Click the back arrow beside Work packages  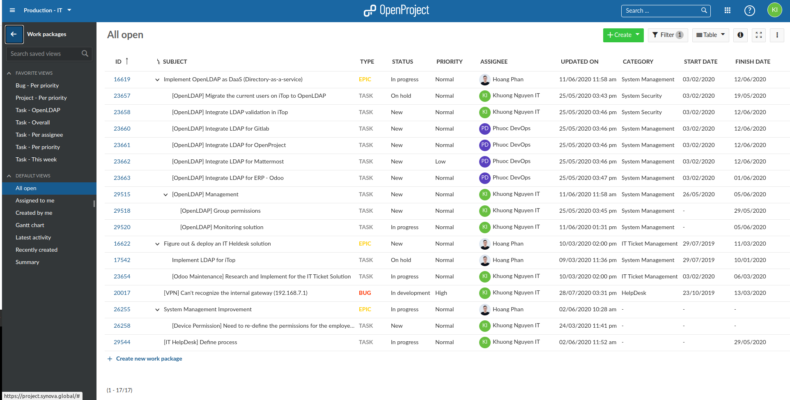[14, 34]
